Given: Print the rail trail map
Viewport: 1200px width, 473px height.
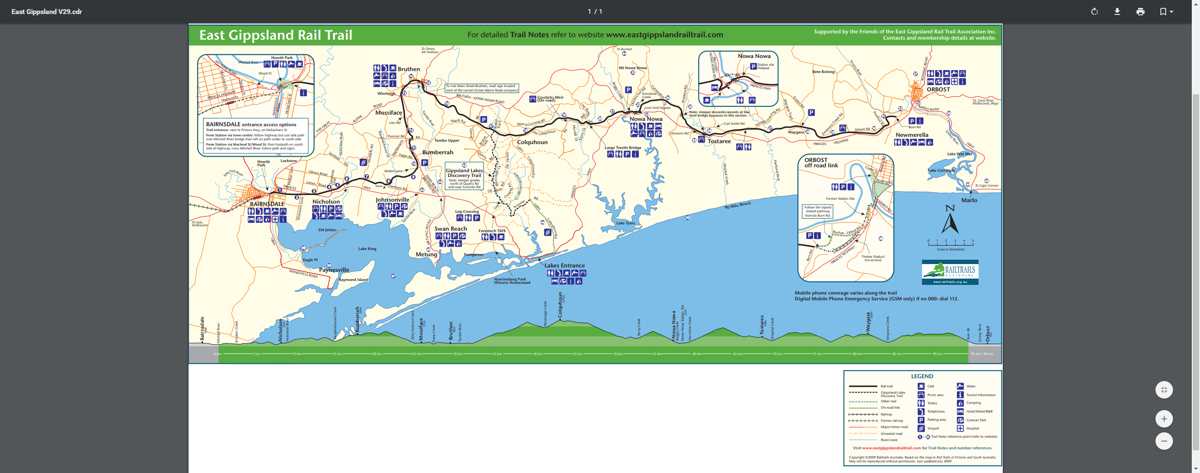Looking at the screenshot, I should (1140, 11).
